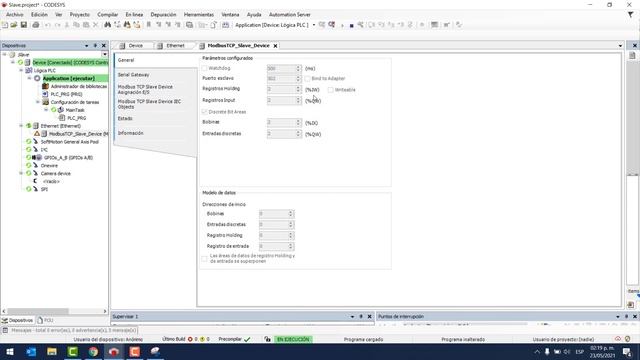The height and width of the screenshot is (360, 640).
Task: Click the Bobinas start address field
Action: (273, 214)
